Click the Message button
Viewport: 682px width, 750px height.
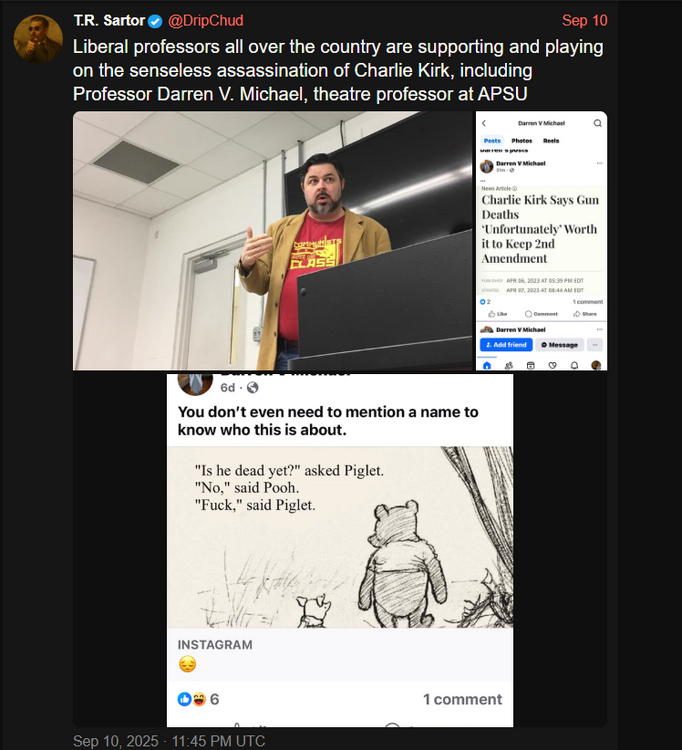(560, 345)
